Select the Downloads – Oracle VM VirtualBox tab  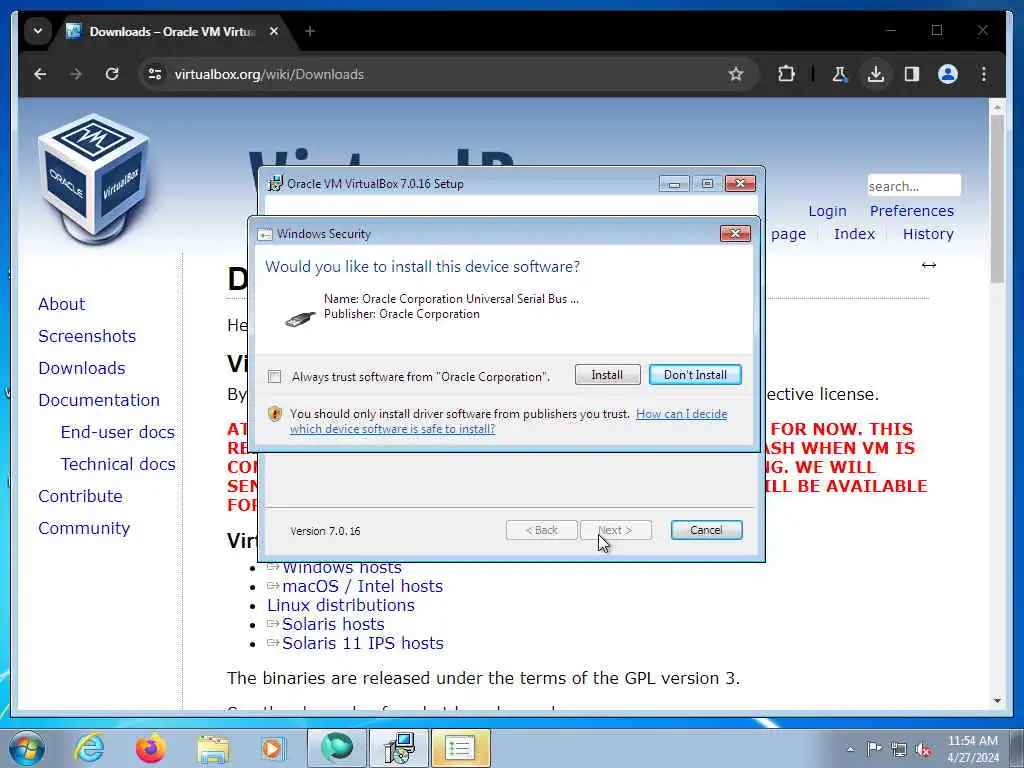click(171, 31)
